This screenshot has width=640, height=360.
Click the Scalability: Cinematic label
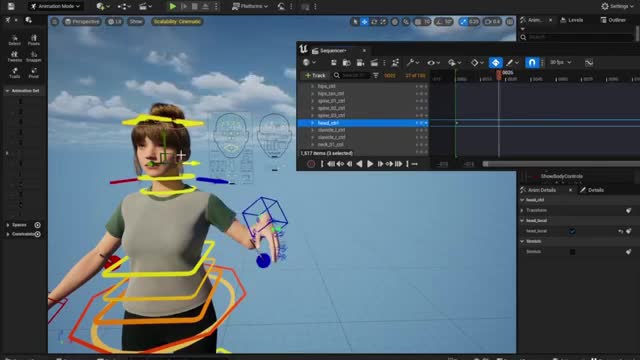177,22
